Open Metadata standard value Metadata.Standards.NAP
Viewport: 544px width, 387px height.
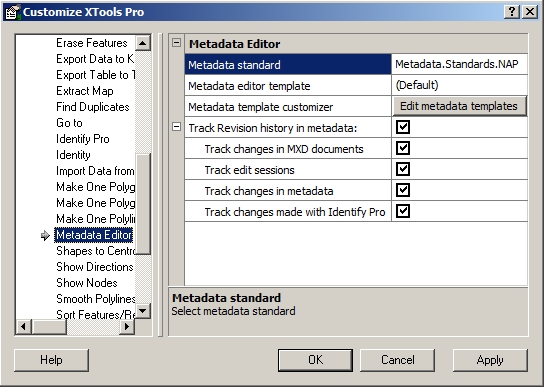tap(459, 64)
